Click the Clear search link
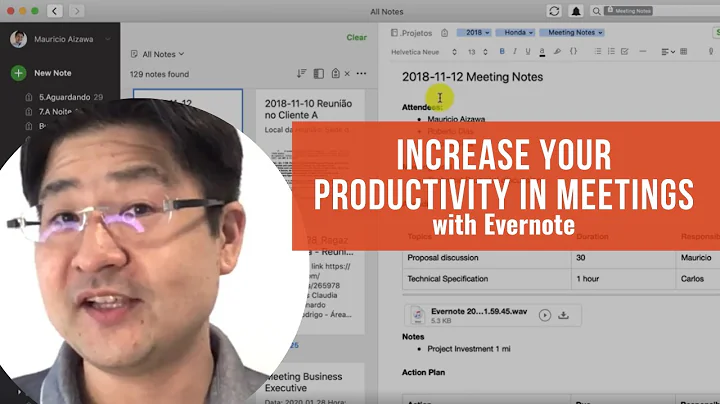The image size is (720, 404). [356, 37]
